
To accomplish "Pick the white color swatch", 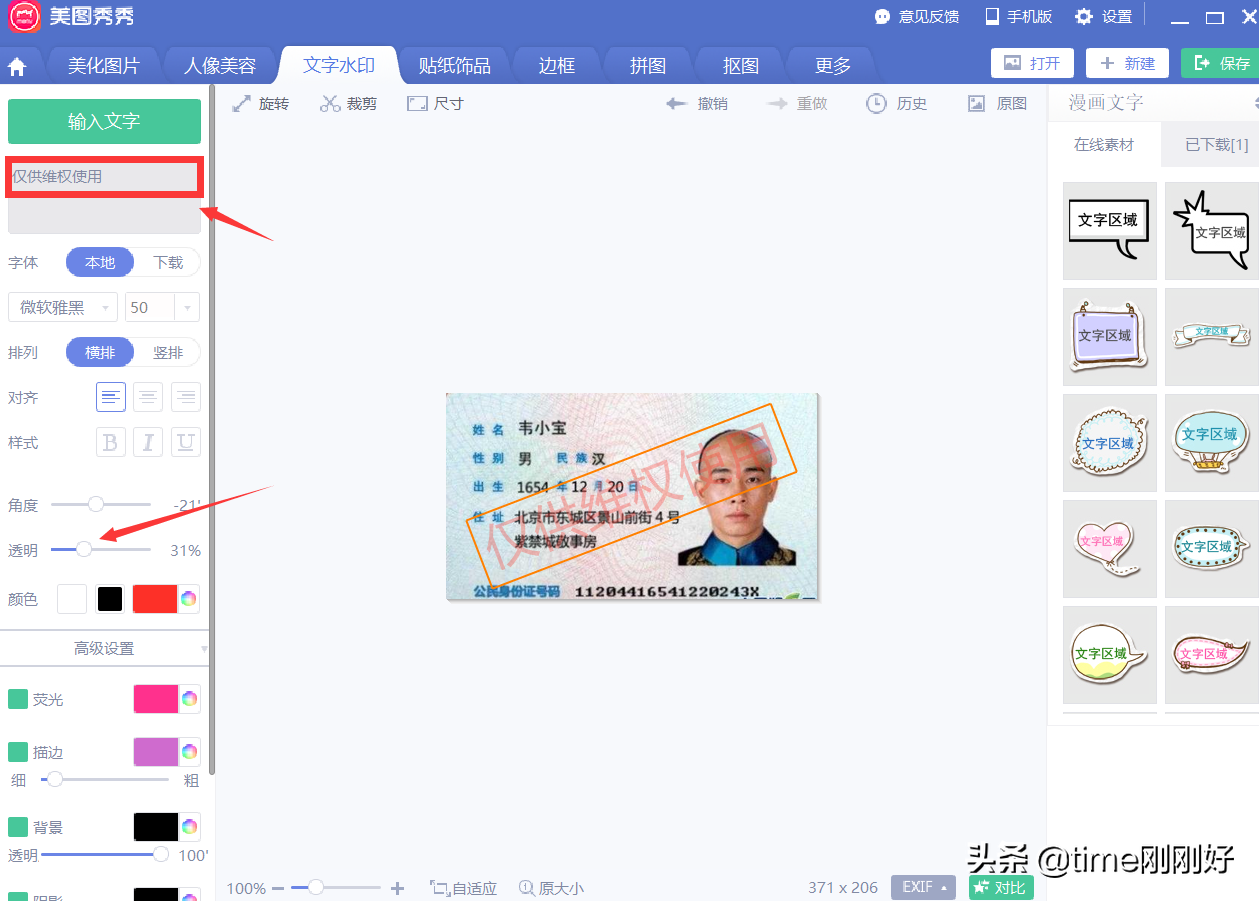I will point(72,599).
